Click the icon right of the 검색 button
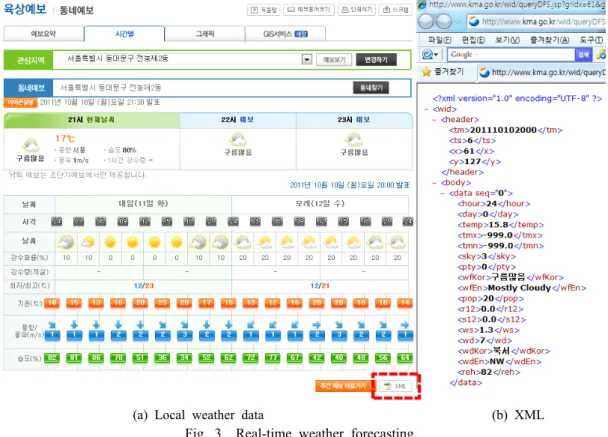Screen dimensions: 608x437 tap(601, 55)
